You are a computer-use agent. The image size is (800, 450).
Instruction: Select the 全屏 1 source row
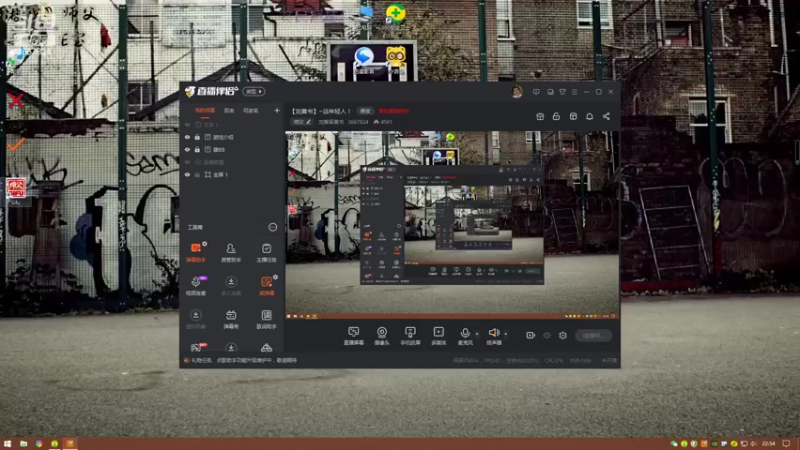pyautogui.click(x=232, y=174)
